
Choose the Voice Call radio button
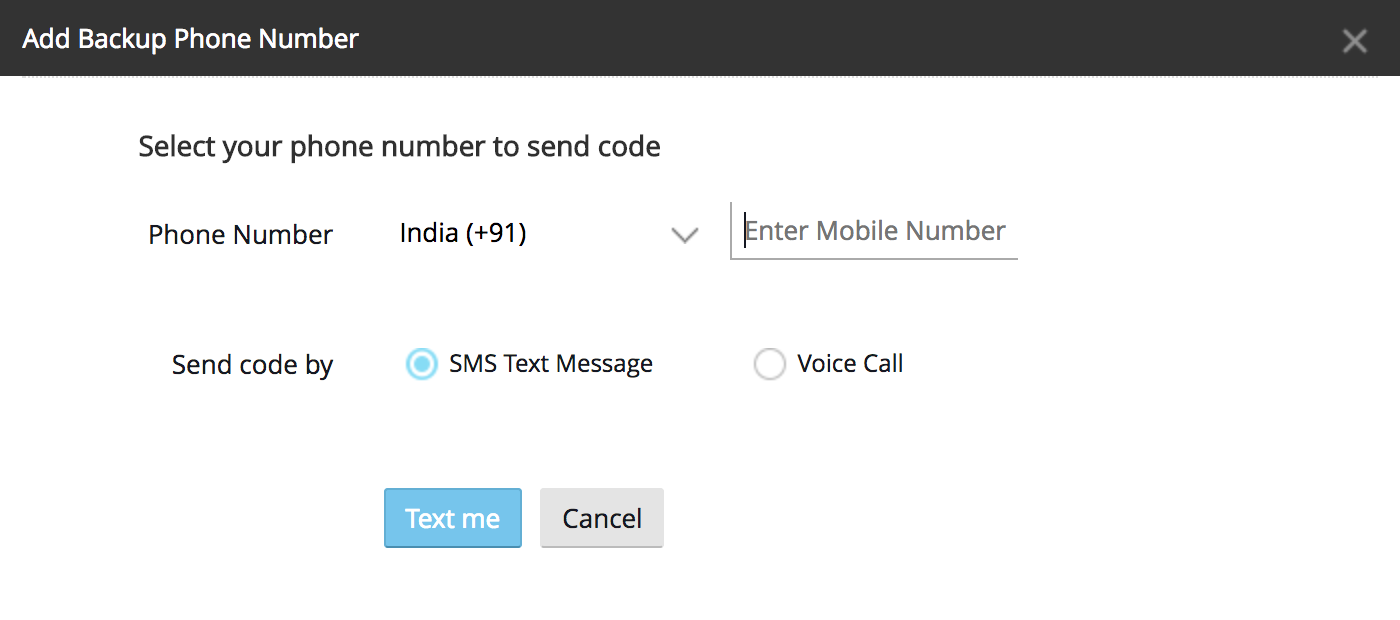pyautogui.click(x=769, y=365)
